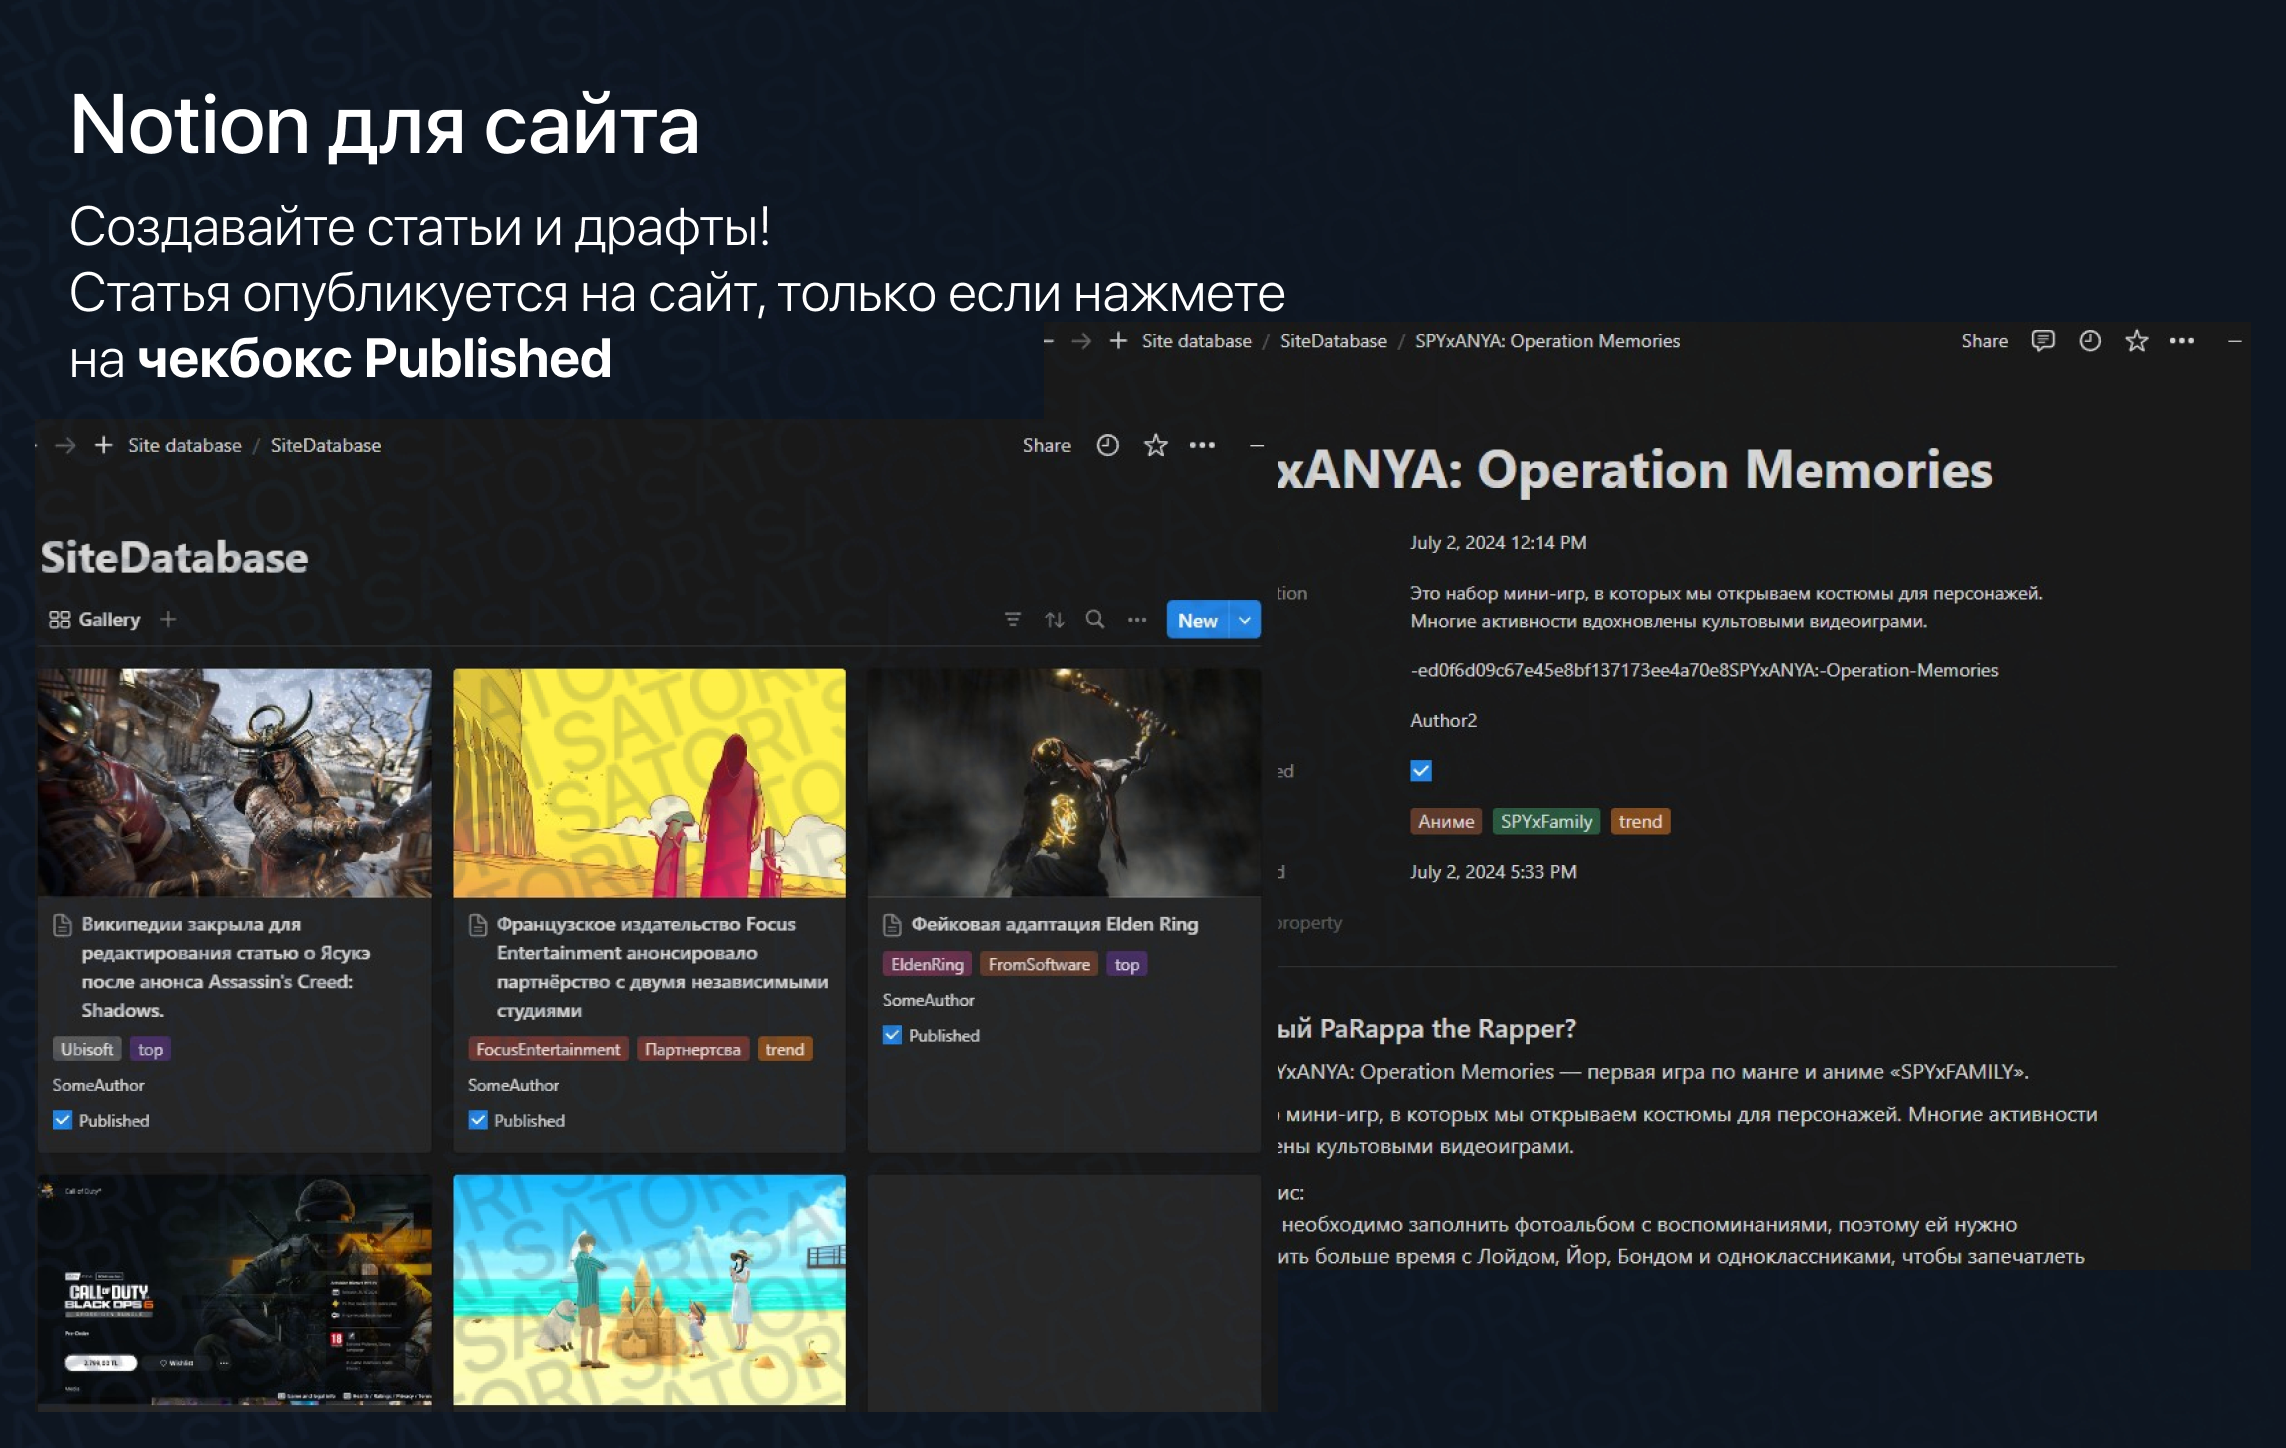2286x1448 pixels.
Task: Click SiteDatabase breadcrumb in article window
Action: (x=1332, y=341)
